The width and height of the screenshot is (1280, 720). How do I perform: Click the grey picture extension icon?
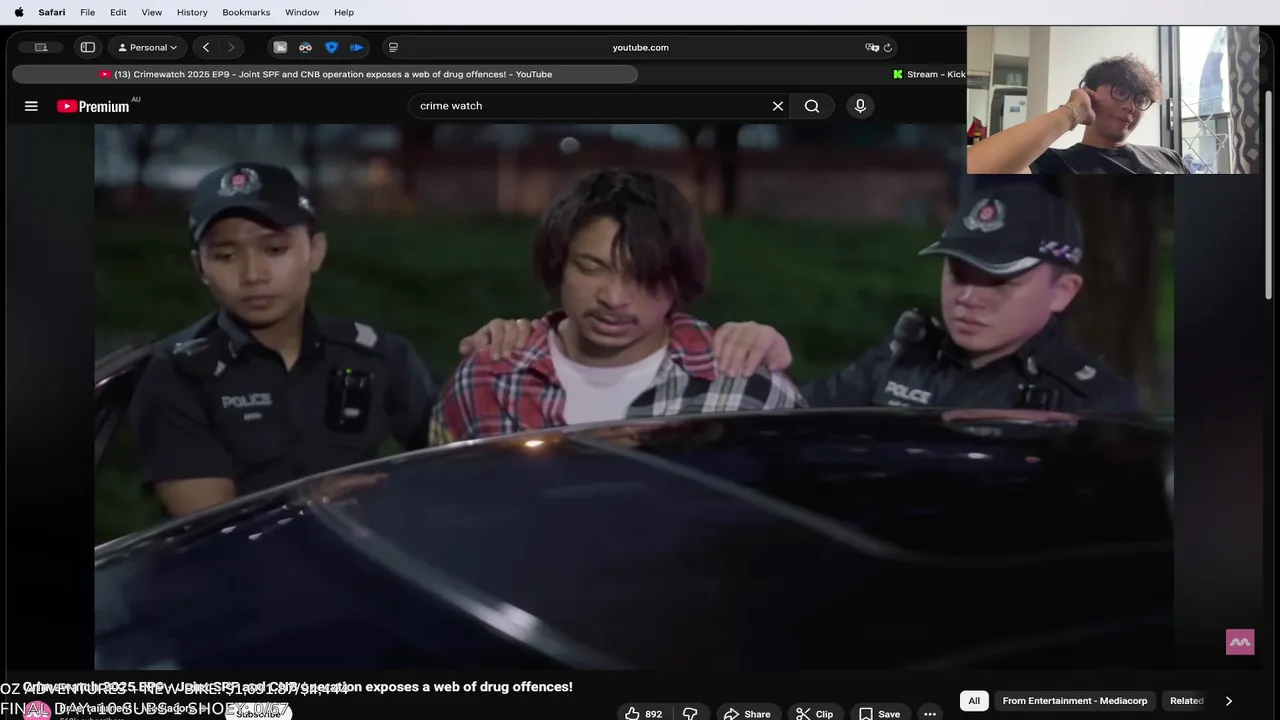coord(280,47)
